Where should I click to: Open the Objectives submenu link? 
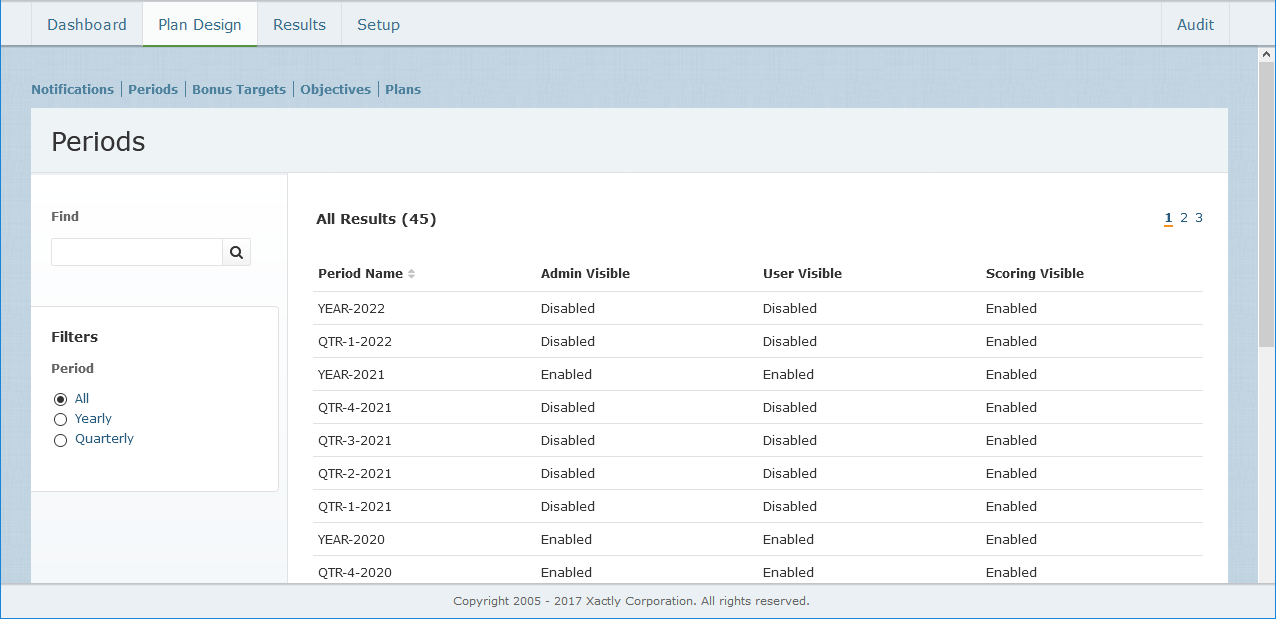pyautogui.click(x=335, y=90)
